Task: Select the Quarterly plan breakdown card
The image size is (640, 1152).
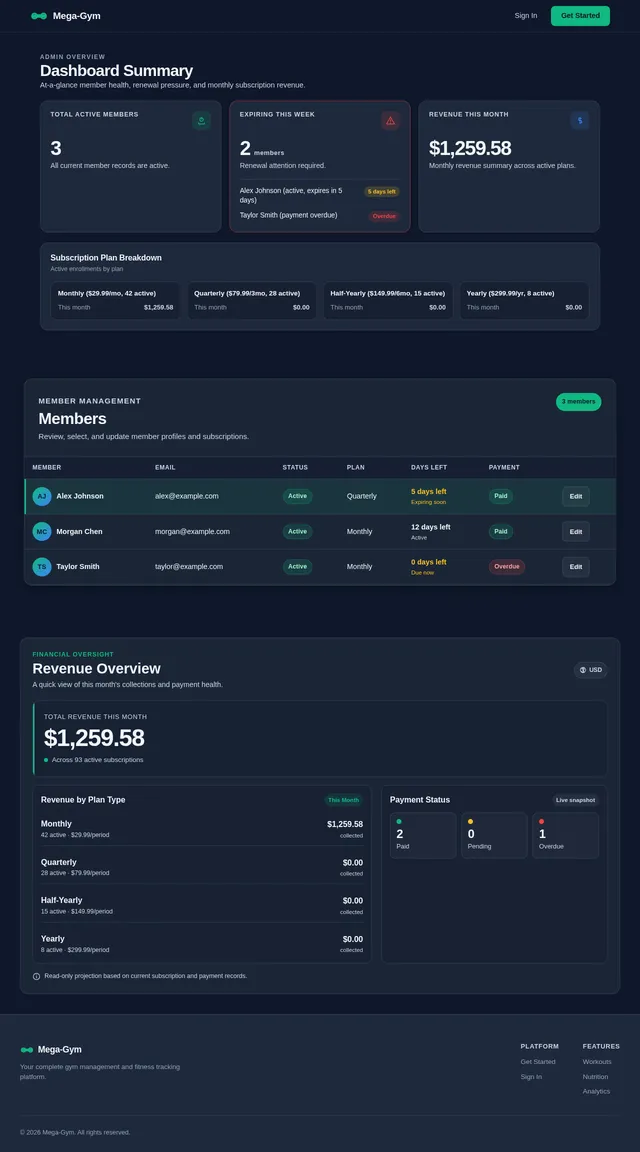Action: (x=252, y=300)
